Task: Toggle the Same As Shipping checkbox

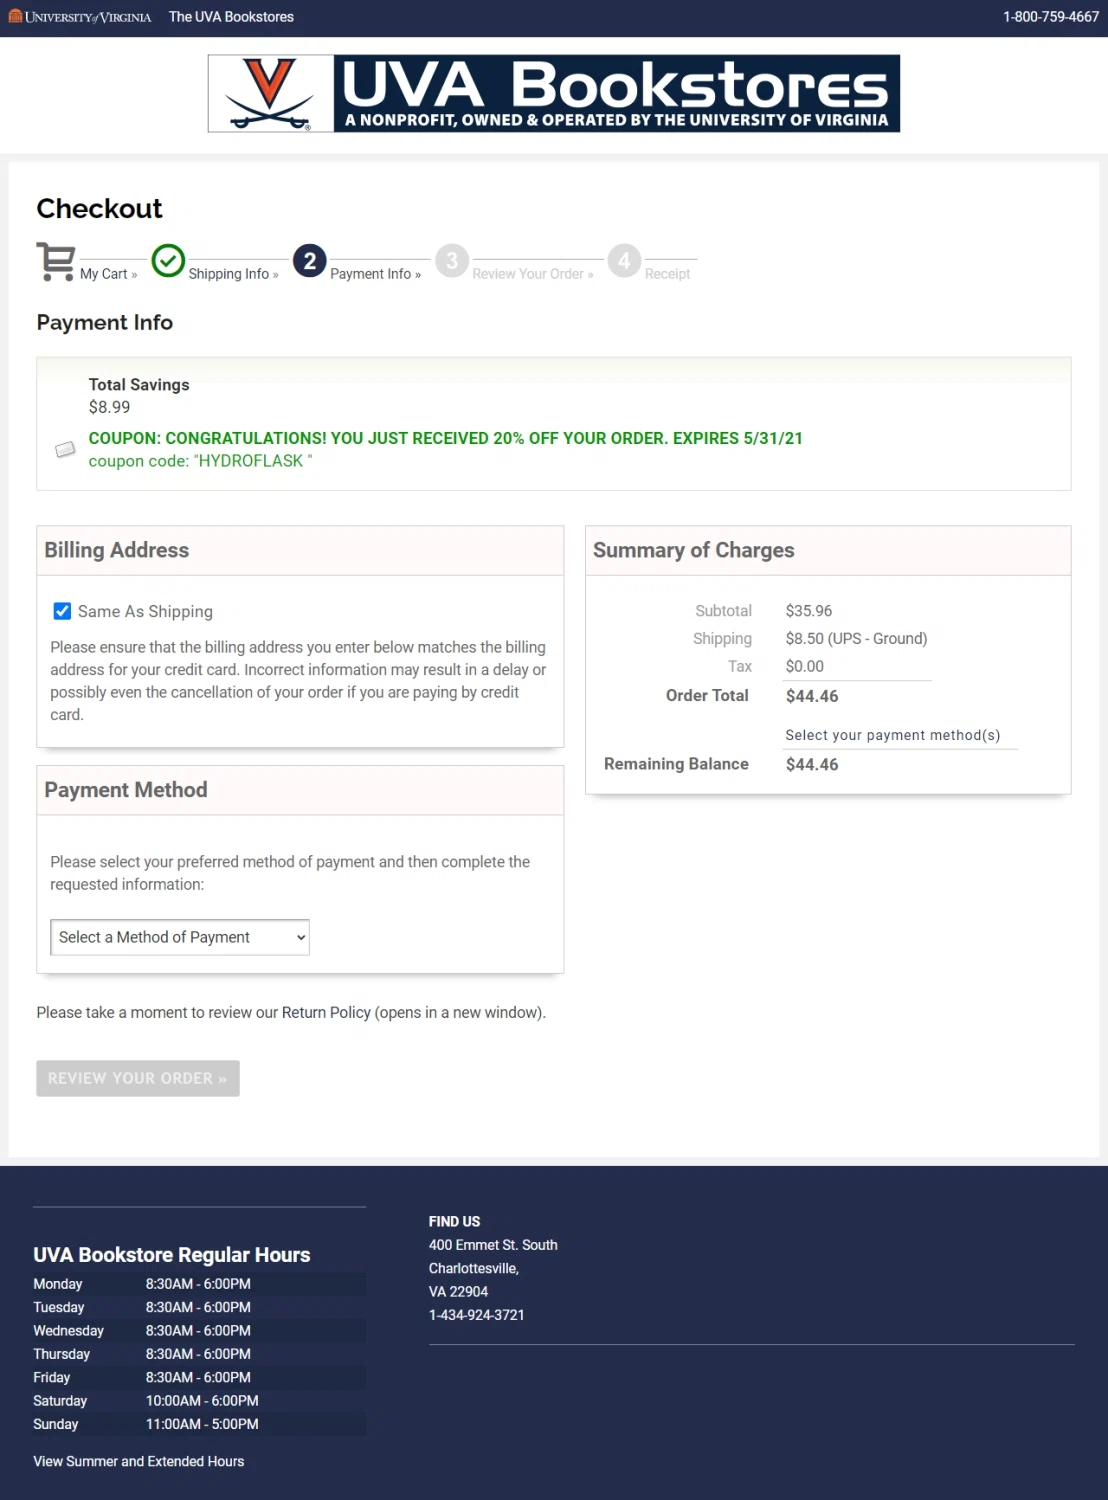Action: pos(62,611)
